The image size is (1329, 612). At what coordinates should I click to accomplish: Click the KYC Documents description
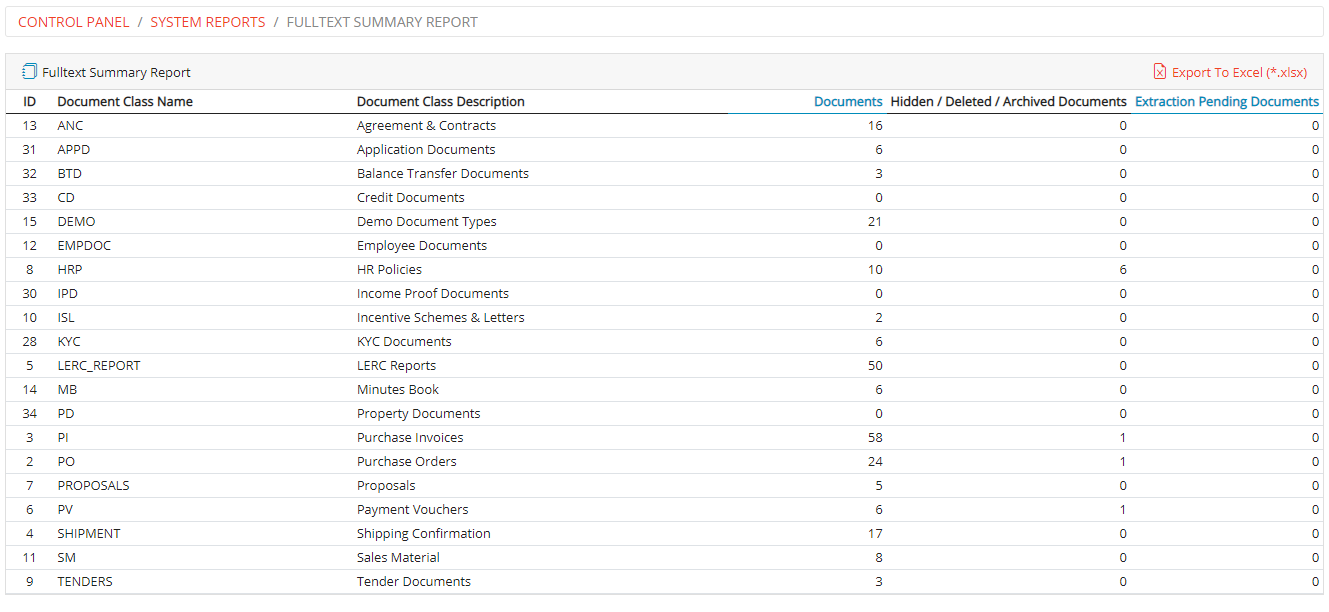pyautogui.click(x=405, y=342)
